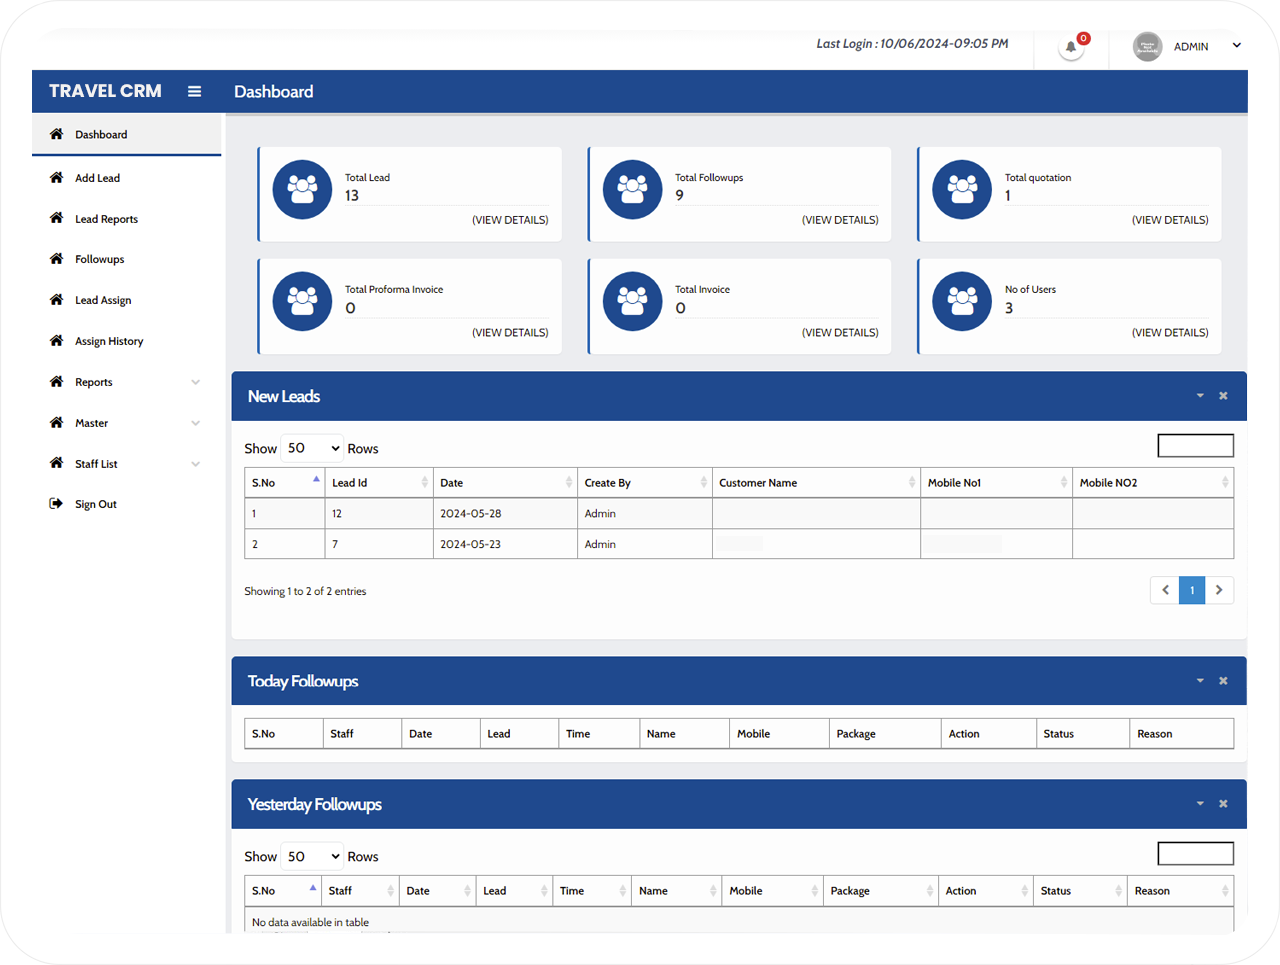Click the Sign Out arrow icon

[56, 504]
